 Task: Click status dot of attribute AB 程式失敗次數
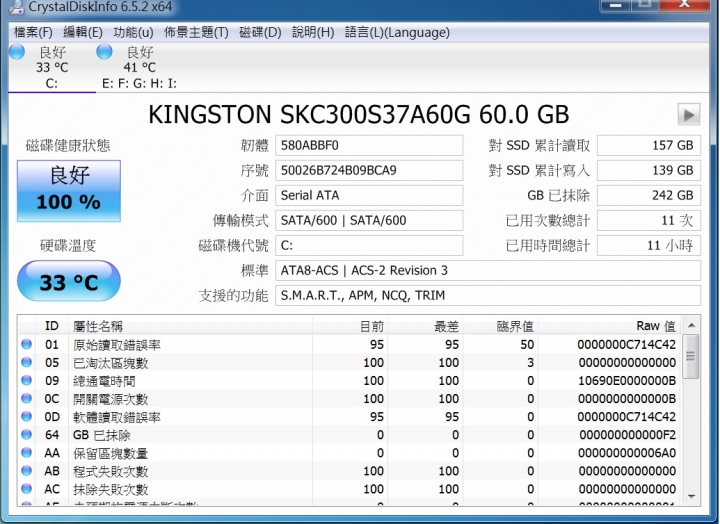(27, 471)
